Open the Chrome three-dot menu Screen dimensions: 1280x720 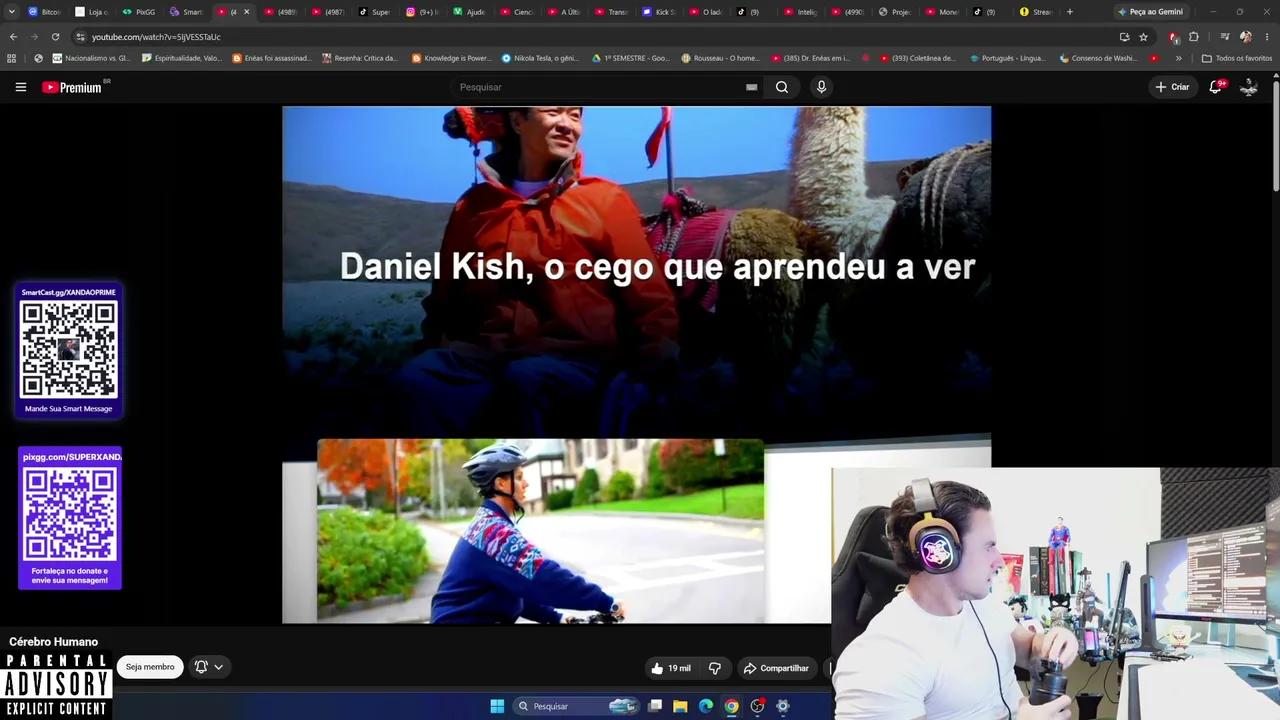click(1267, 37)
